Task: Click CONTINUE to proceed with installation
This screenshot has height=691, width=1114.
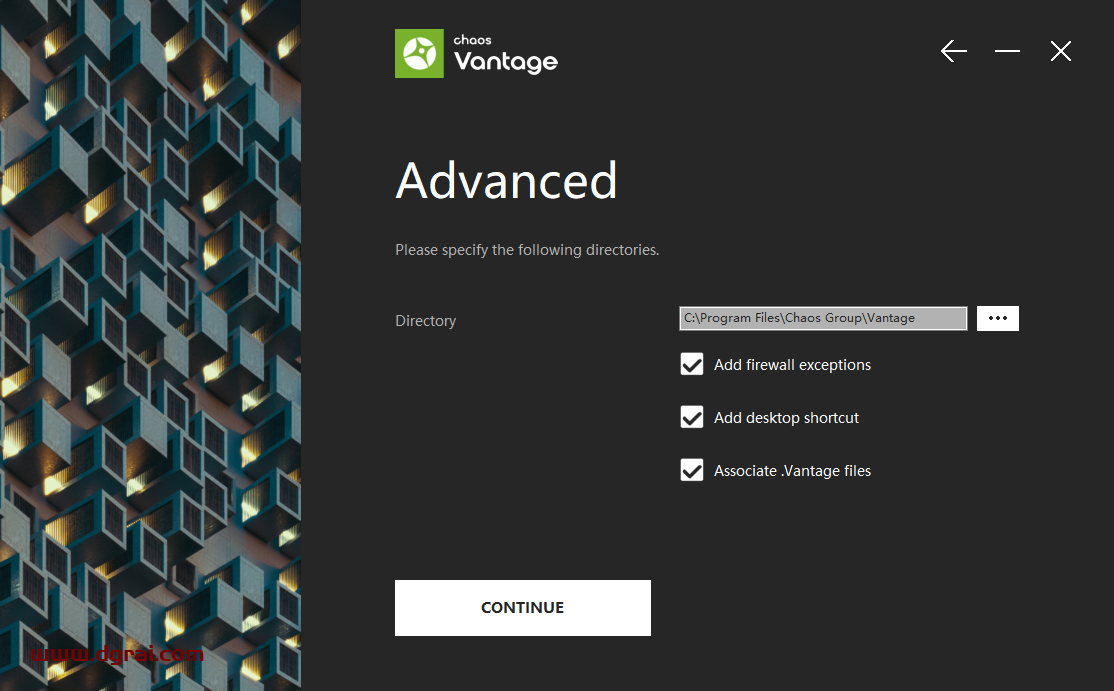Action: click(522, 607)
